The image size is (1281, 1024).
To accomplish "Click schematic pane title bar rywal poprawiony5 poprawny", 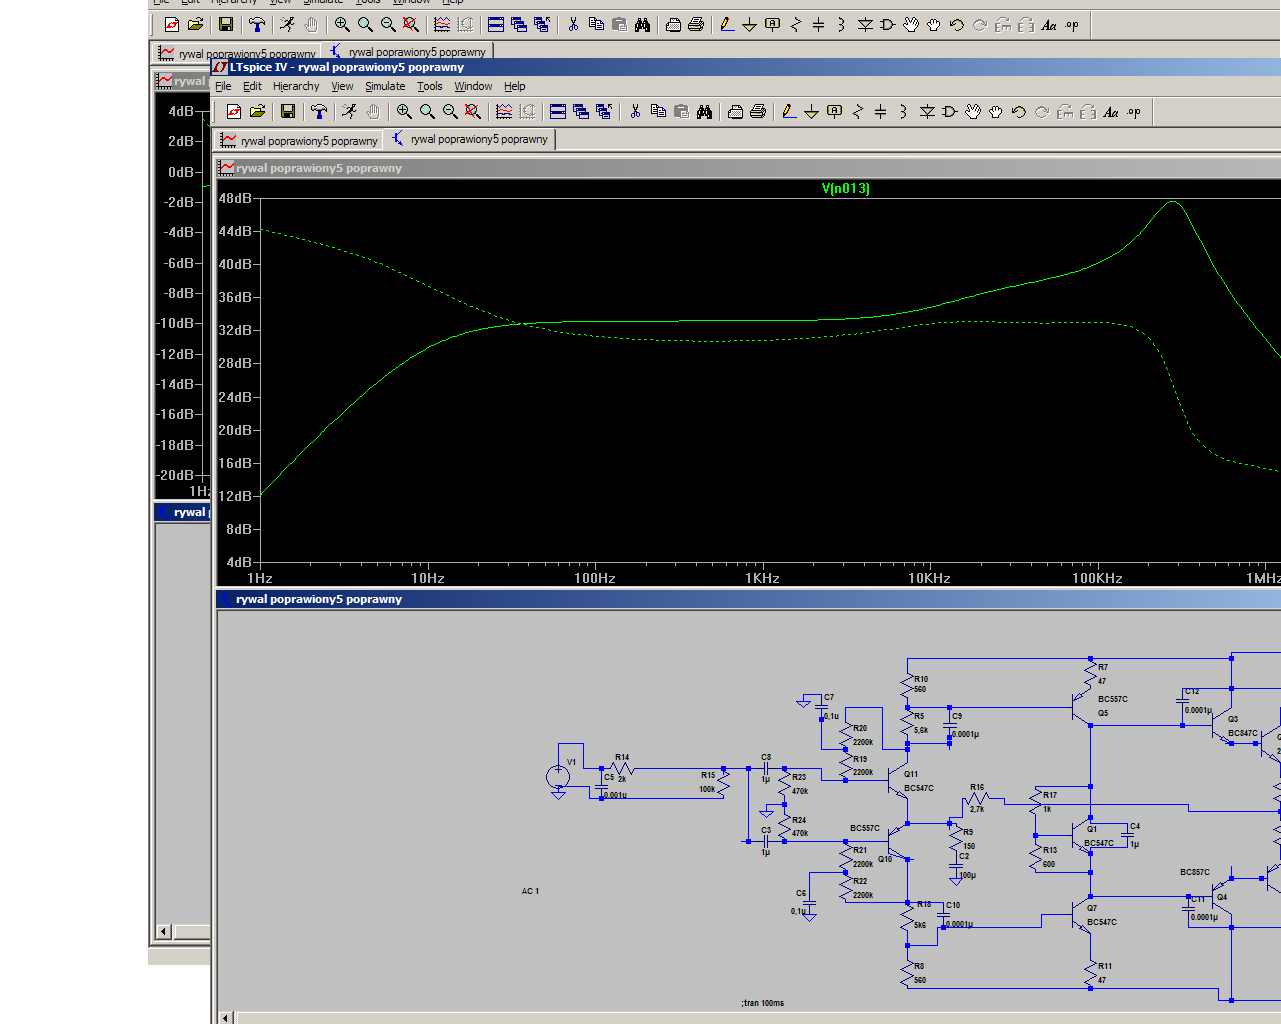I will click(748, 599).
